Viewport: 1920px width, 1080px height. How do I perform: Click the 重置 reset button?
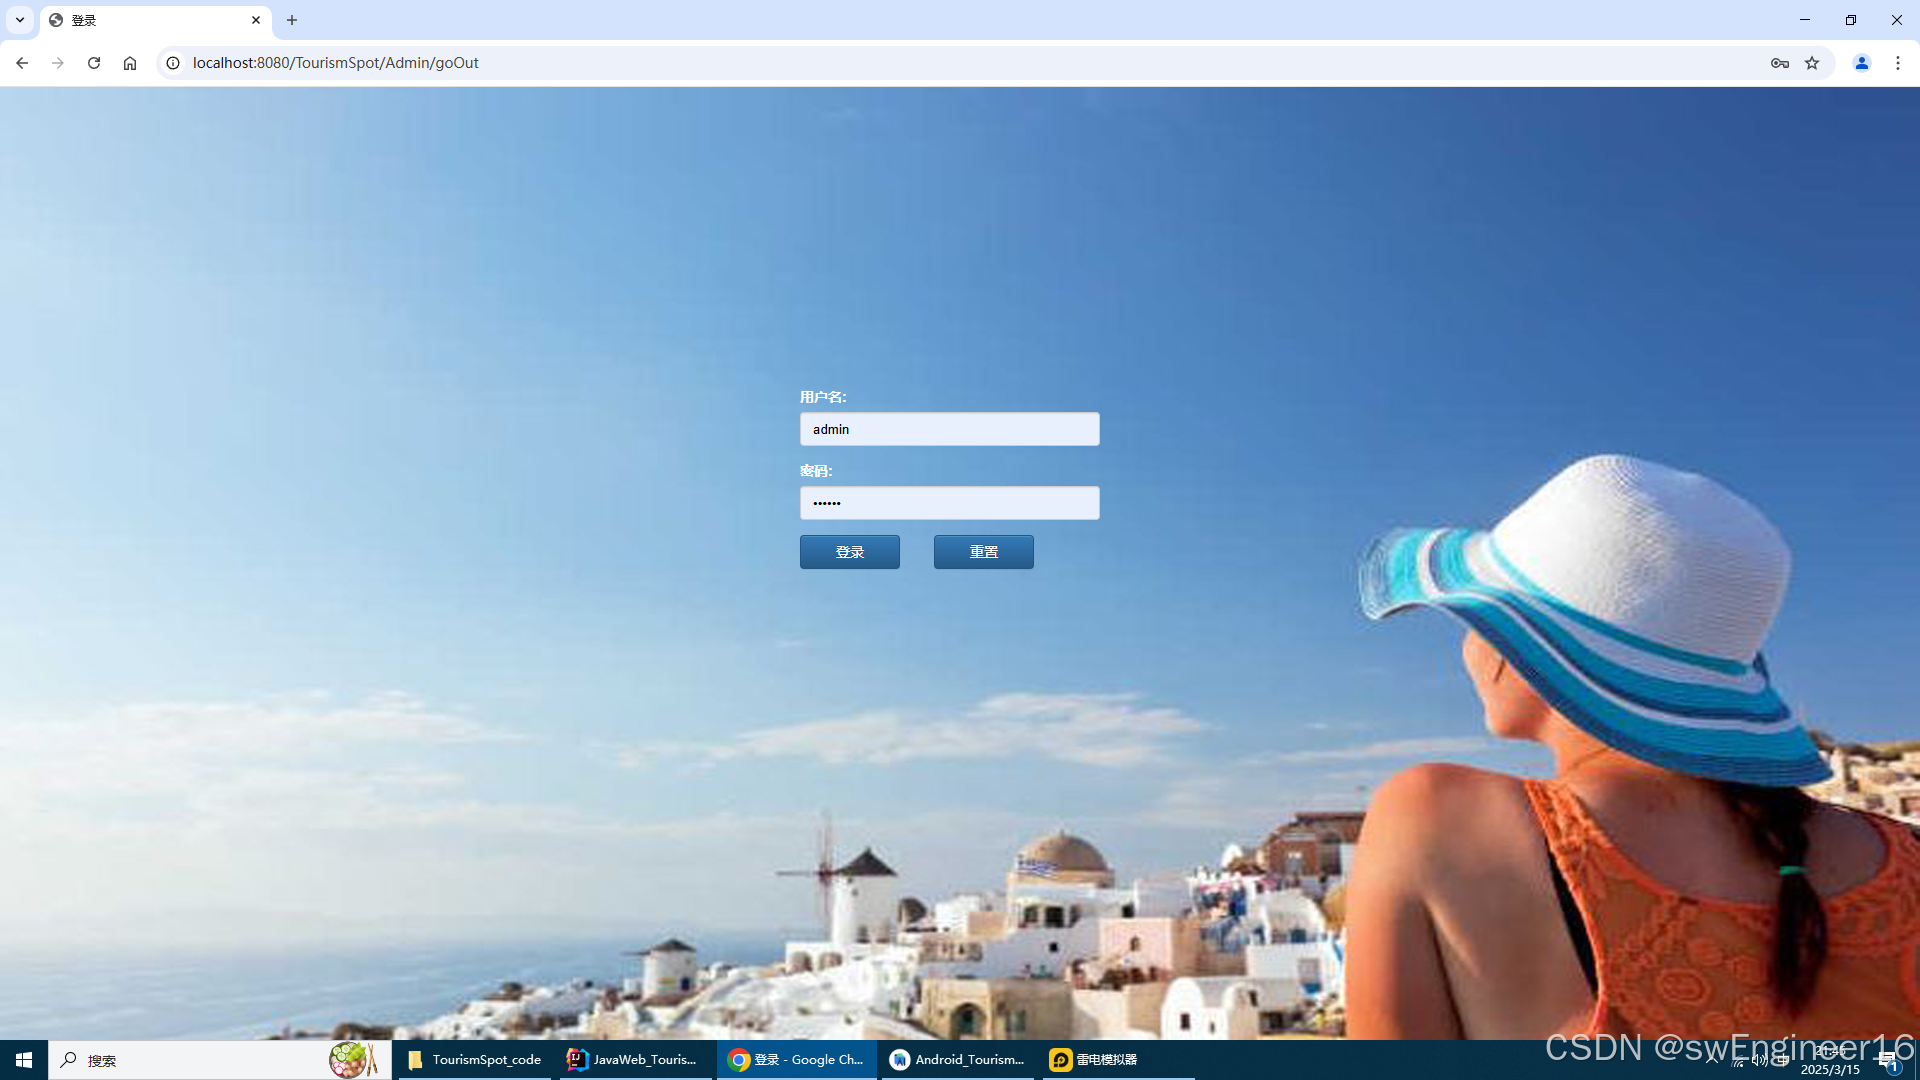click(983, 552)
